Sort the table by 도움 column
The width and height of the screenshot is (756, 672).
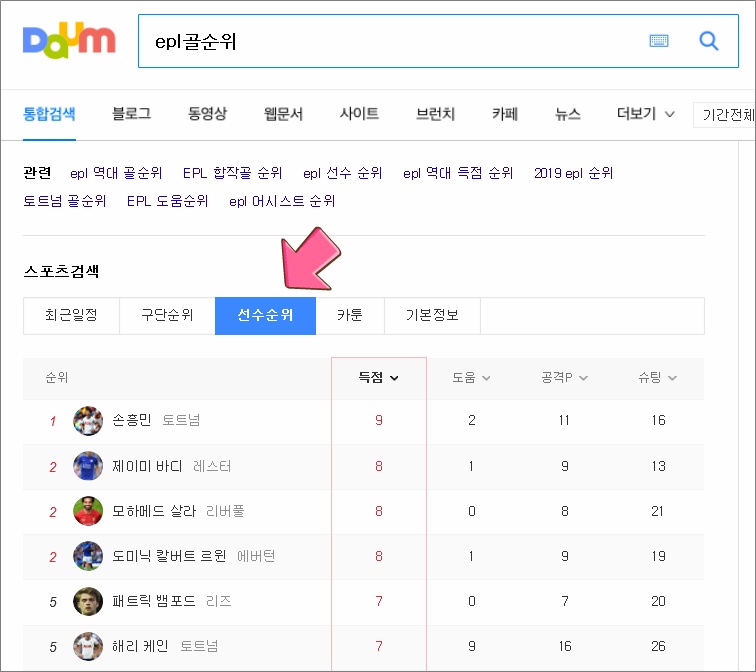coord(471,377)
